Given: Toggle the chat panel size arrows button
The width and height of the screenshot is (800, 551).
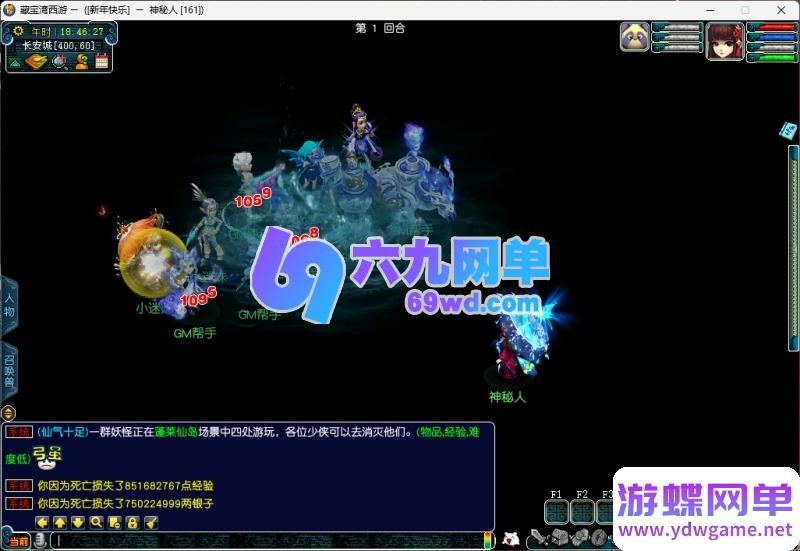Looking at the screenshot, I should (x=9, y=412).
